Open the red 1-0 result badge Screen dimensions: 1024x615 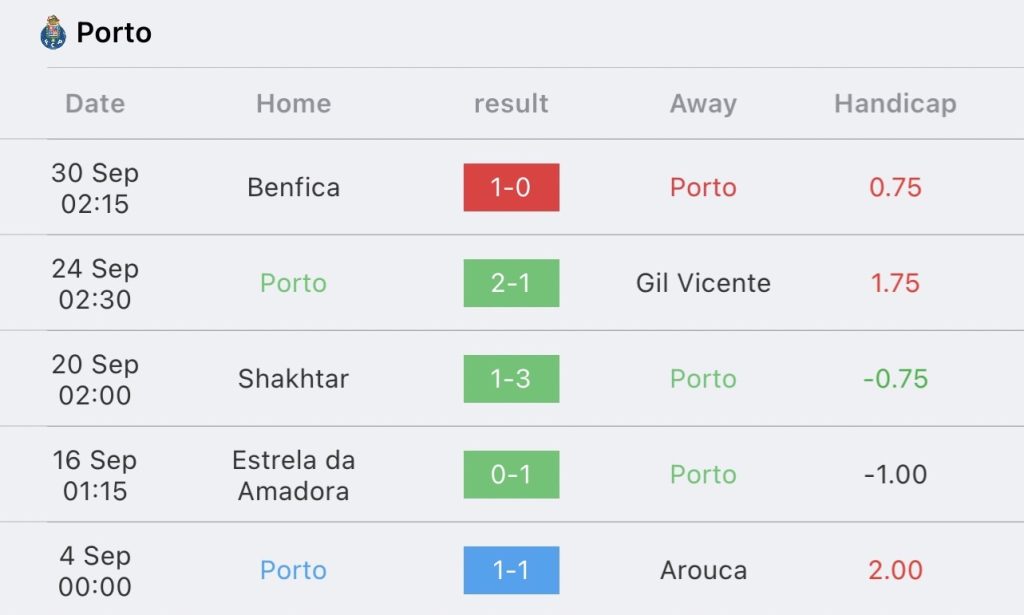click(511, 187)
